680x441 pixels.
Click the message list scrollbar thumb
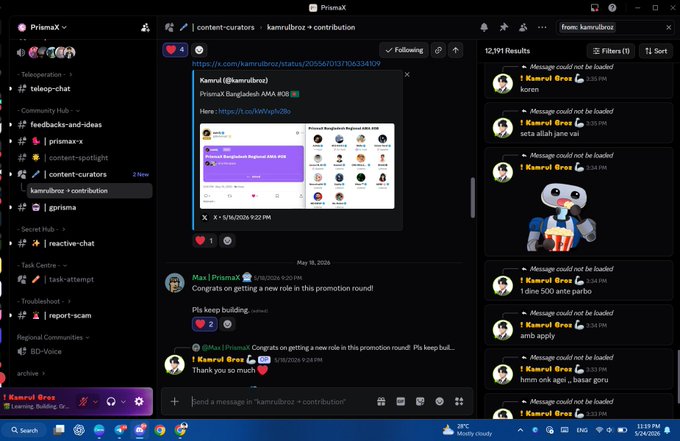[472, 197]
